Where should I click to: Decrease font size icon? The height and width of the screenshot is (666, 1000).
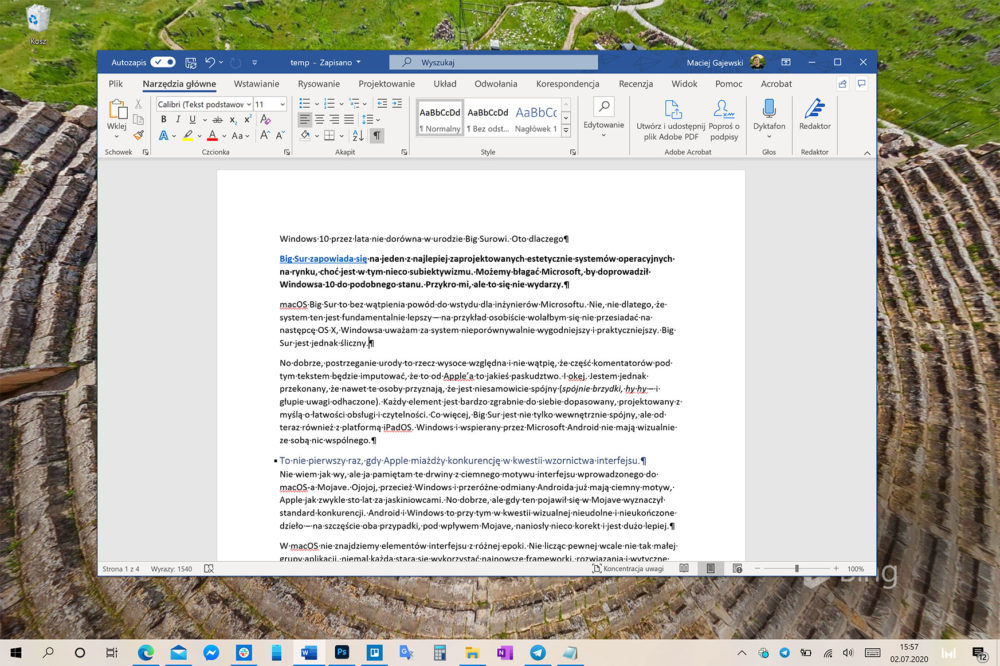280,135
